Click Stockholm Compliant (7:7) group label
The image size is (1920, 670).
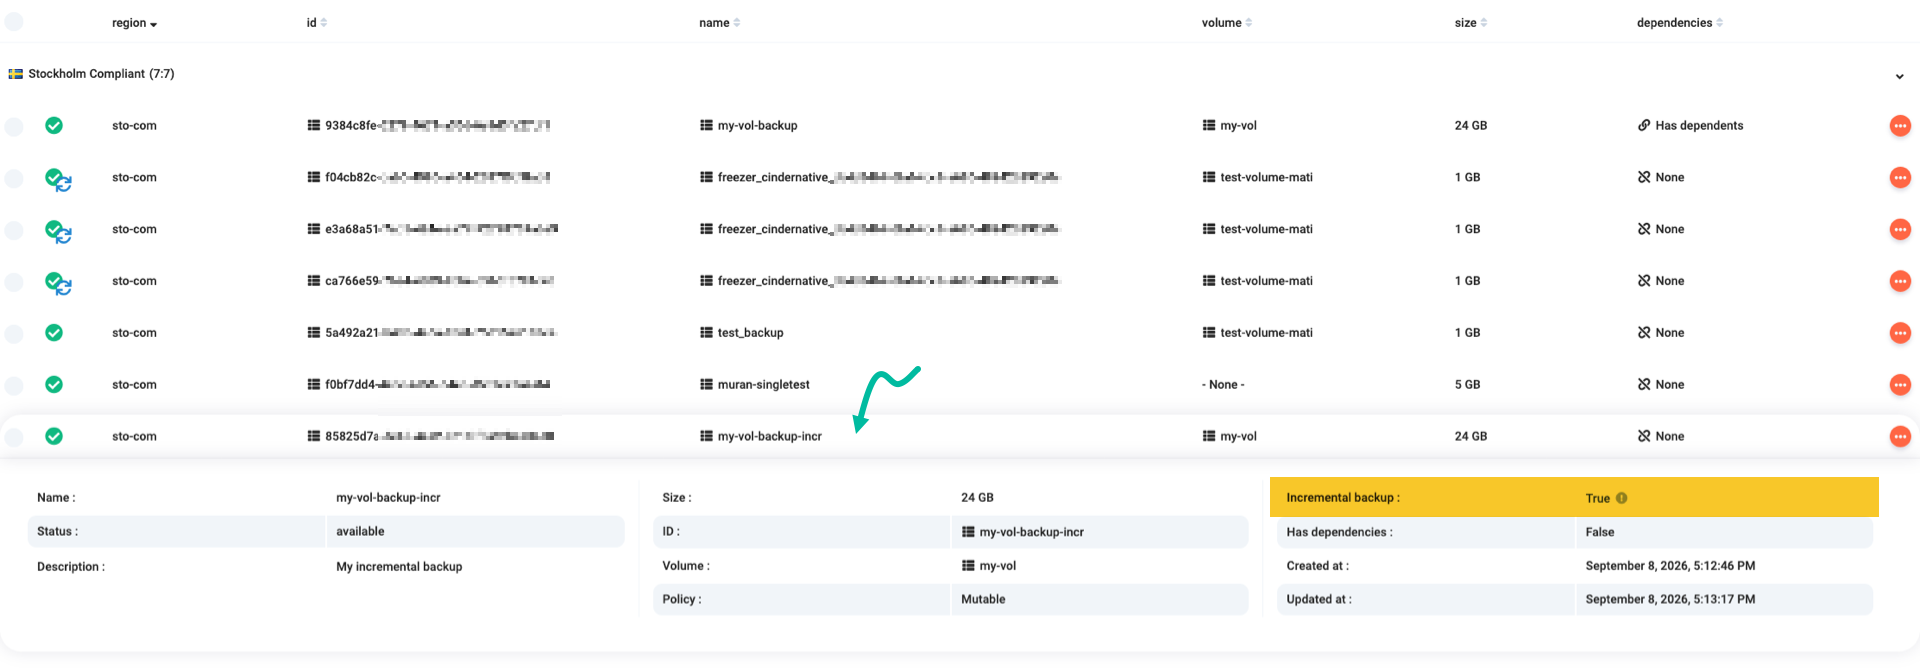point(101,74)
